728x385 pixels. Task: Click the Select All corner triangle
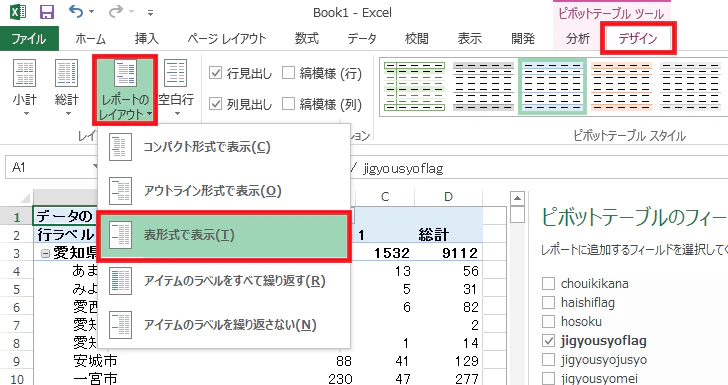pyautogui.click(x=25, y=198)
